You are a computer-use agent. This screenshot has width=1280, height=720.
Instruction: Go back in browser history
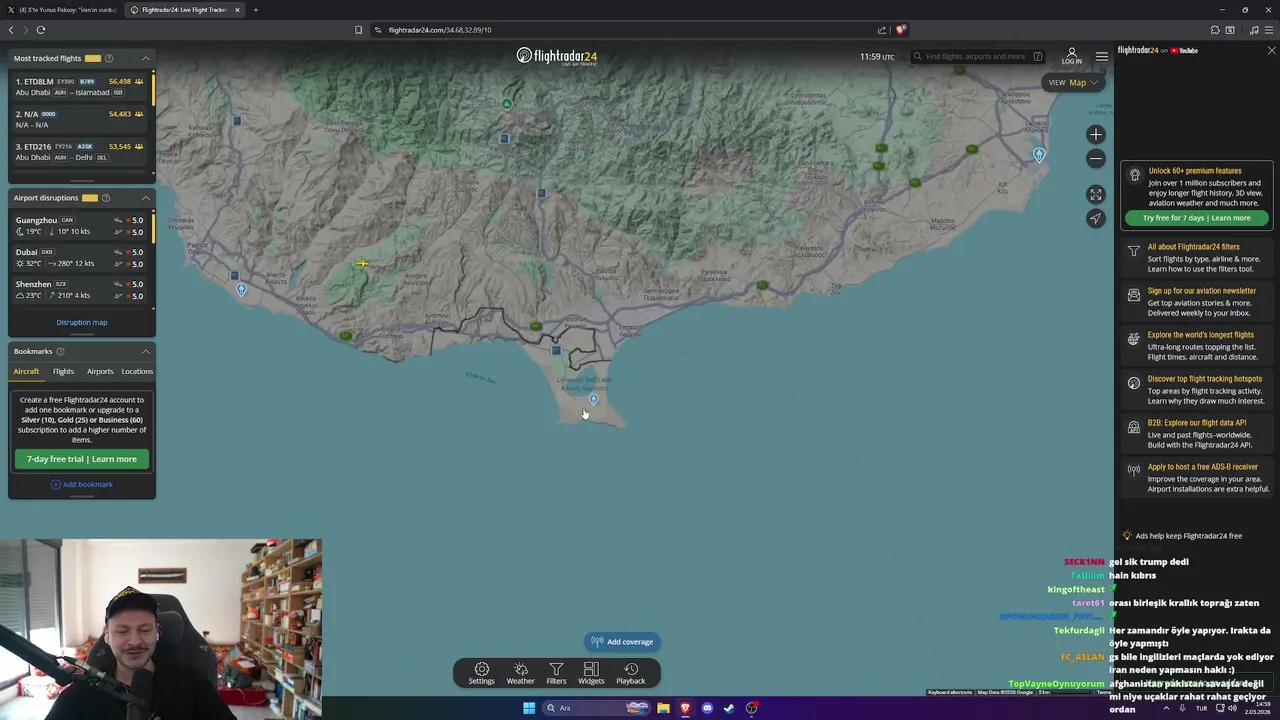[x=11, y=30]
